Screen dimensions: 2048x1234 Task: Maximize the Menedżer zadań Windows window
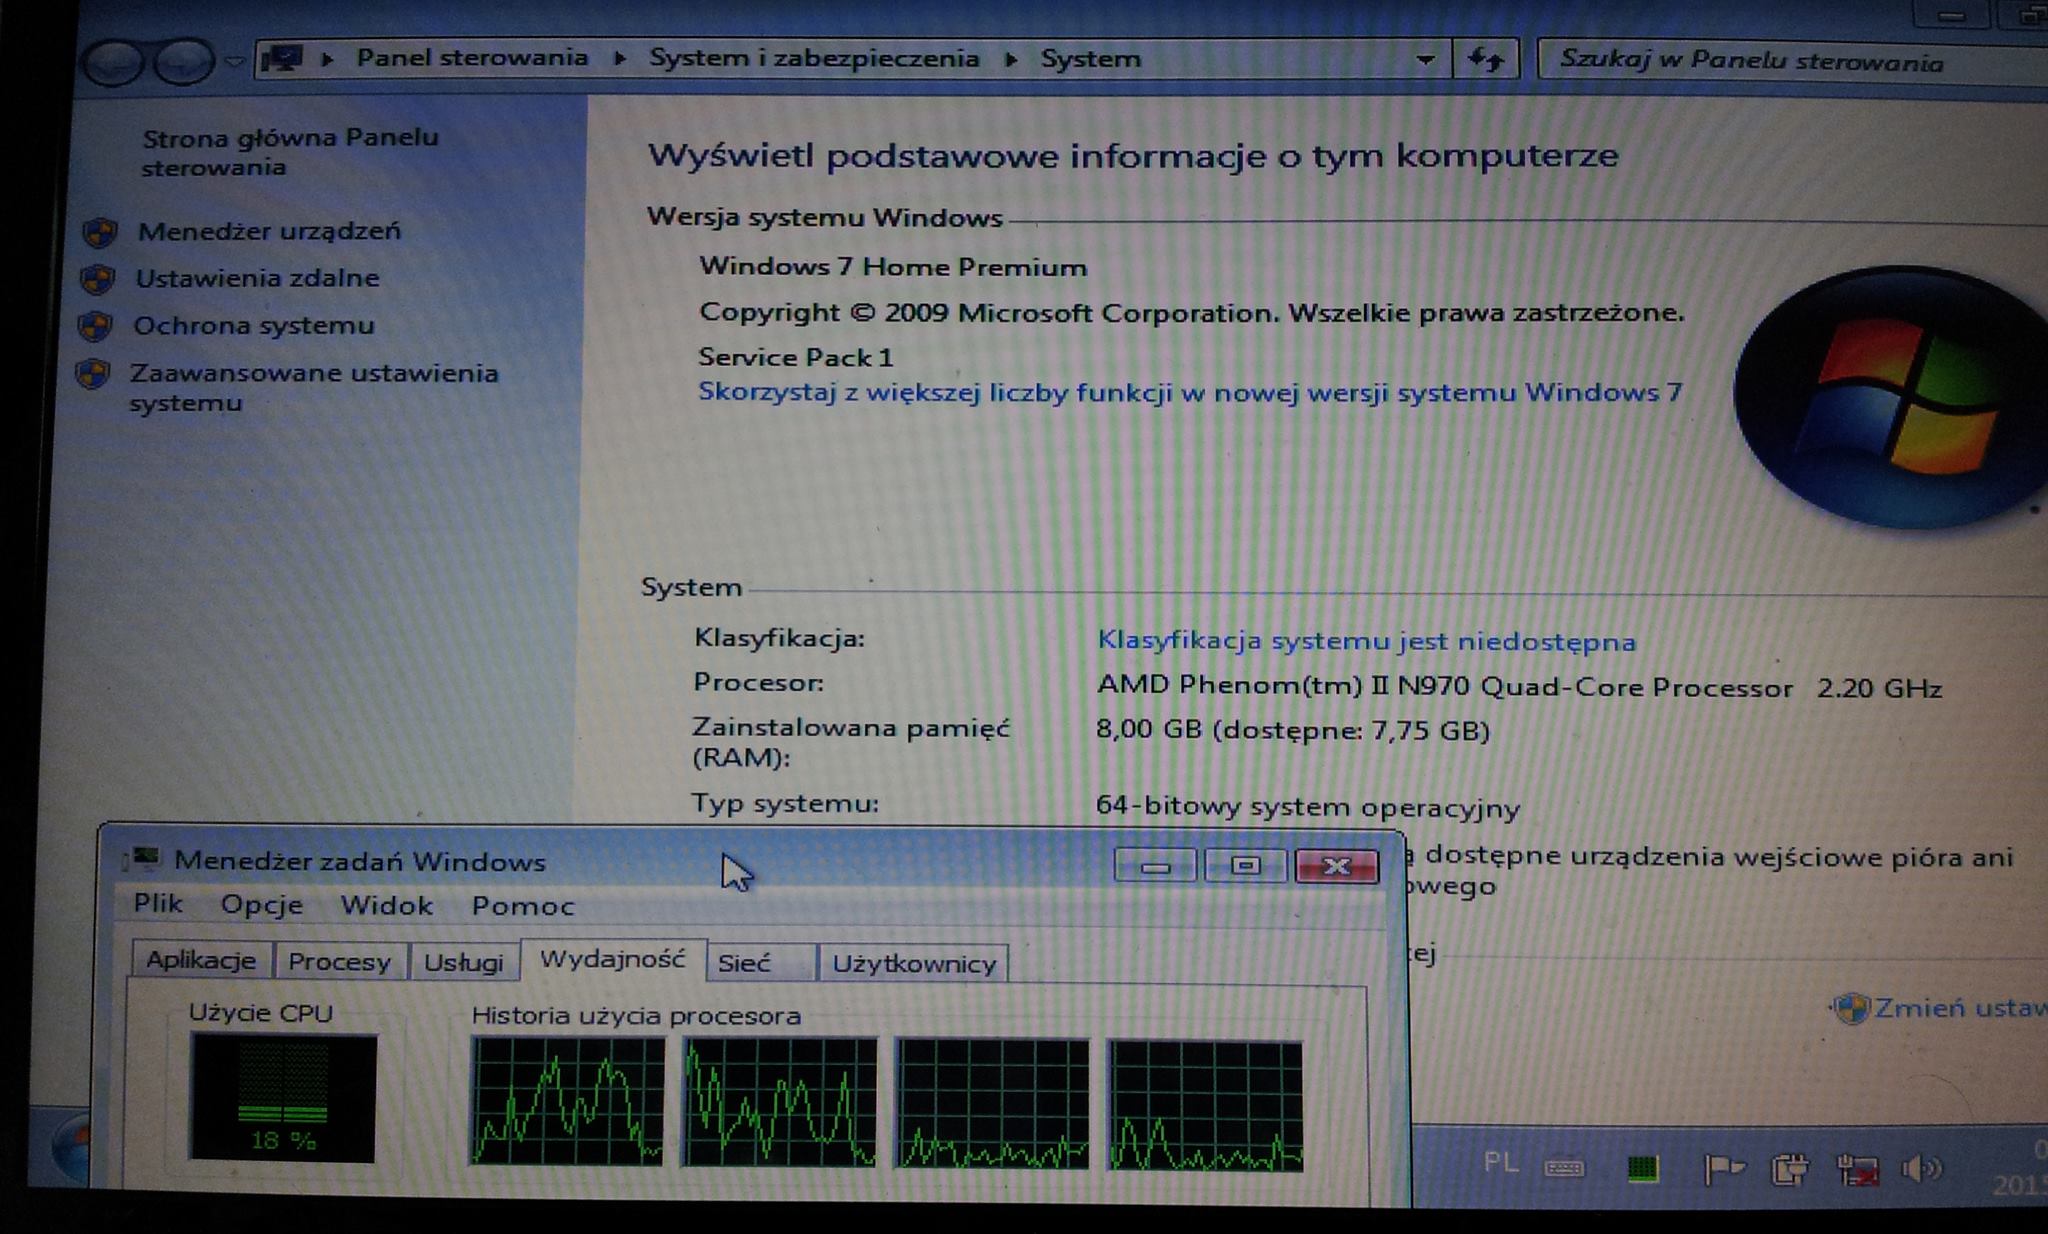[x=1245, y=865]
